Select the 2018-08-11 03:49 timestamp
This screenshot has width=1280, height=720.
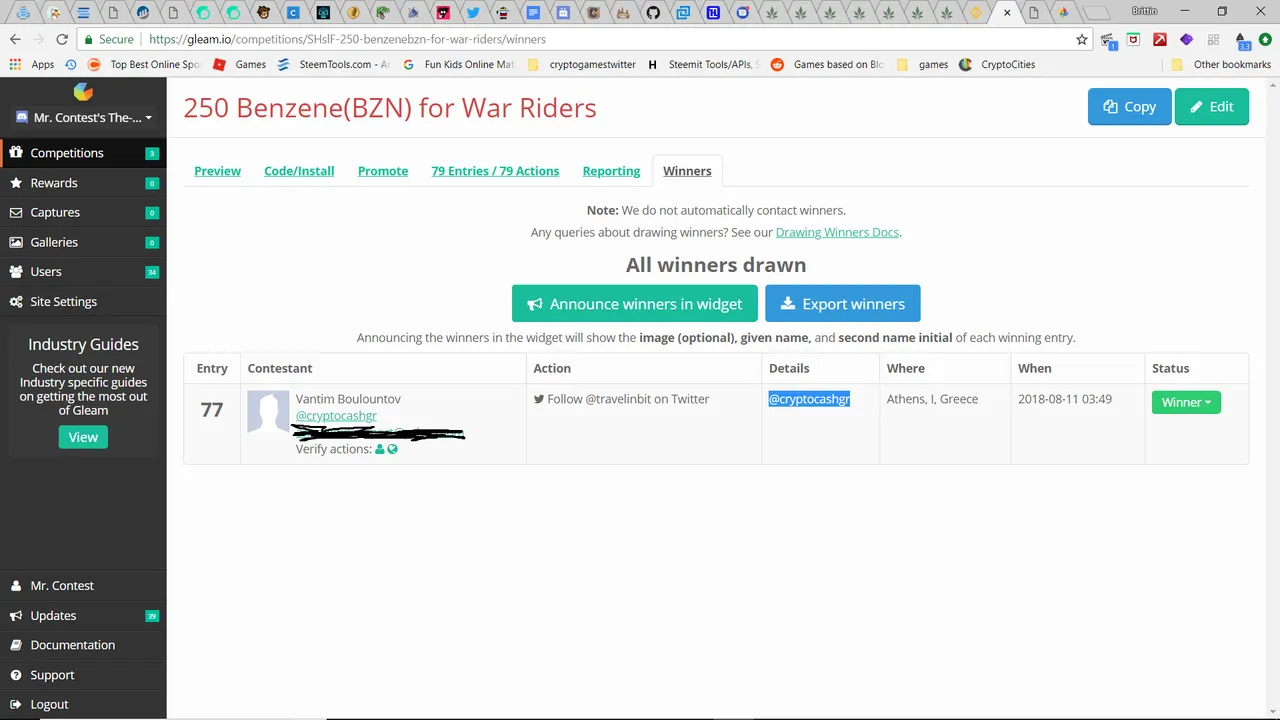(1065, 399)
